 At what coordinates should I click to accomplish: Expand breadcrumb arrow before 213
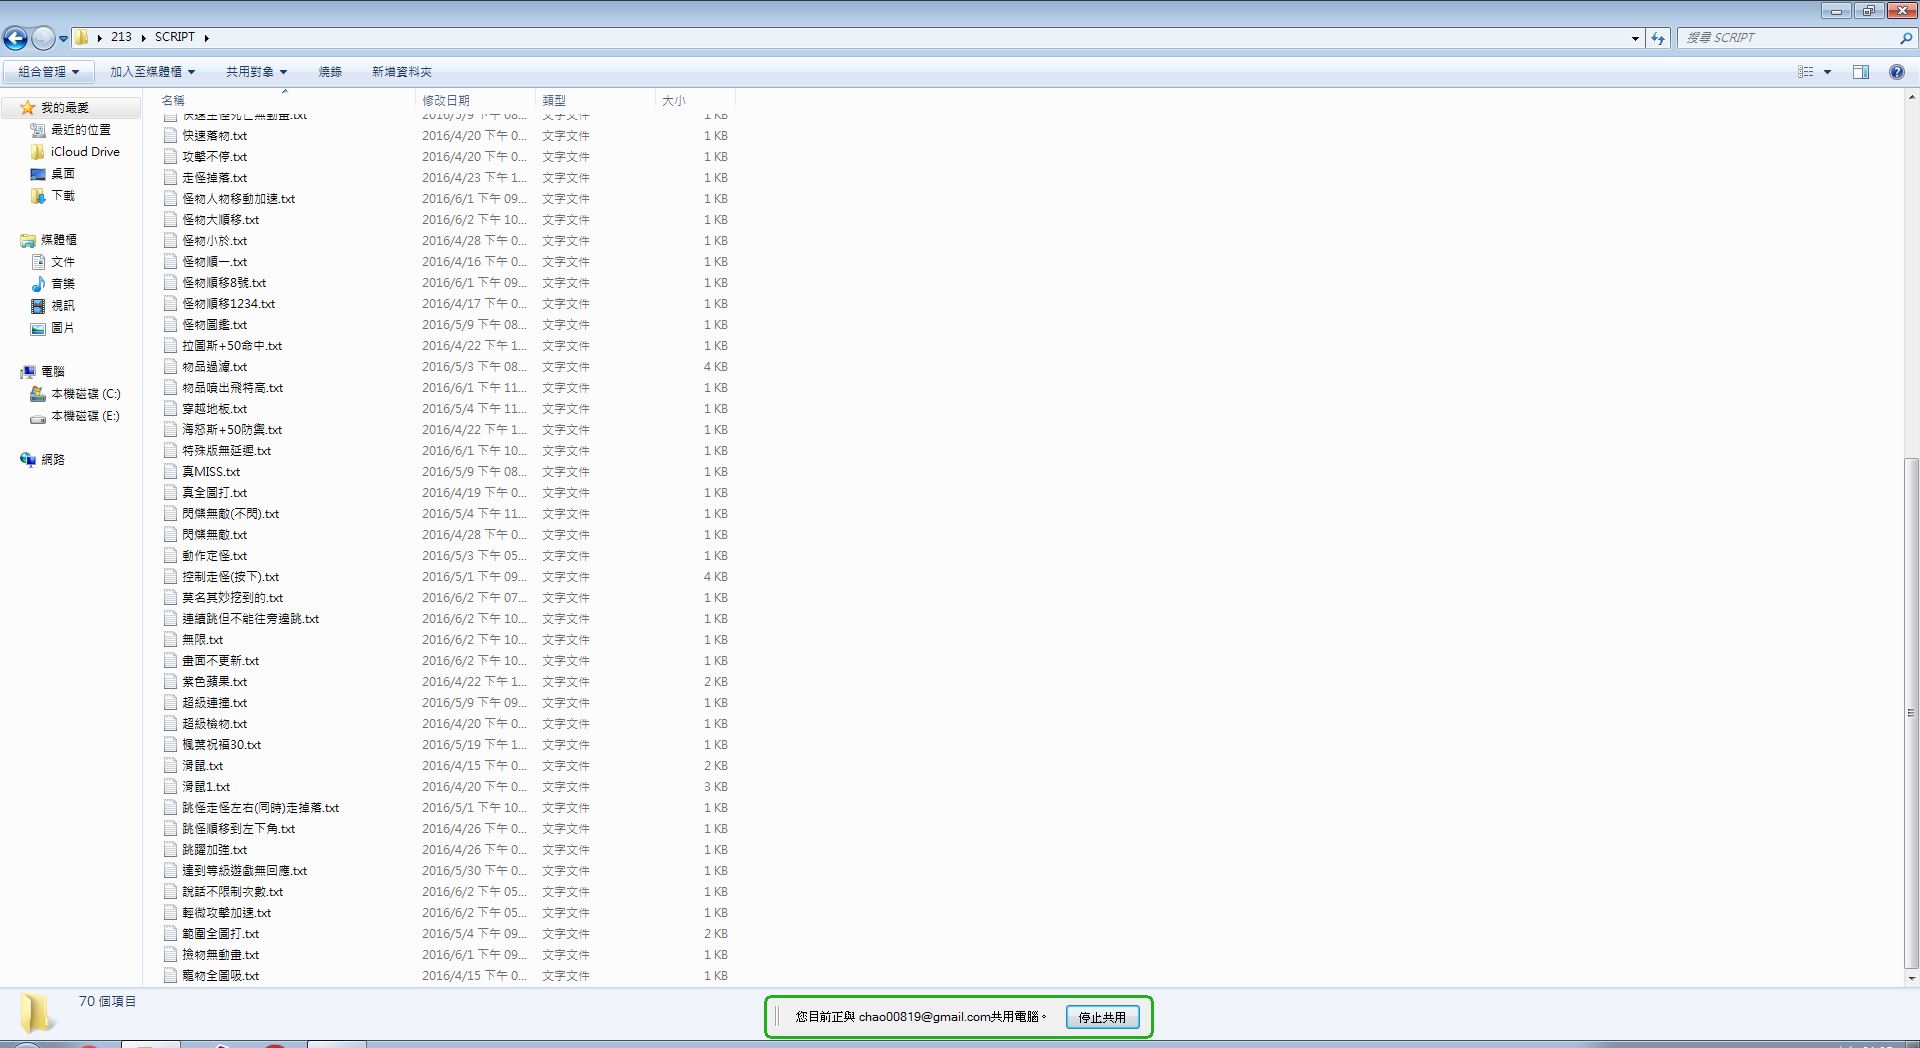tap(100, 38)
